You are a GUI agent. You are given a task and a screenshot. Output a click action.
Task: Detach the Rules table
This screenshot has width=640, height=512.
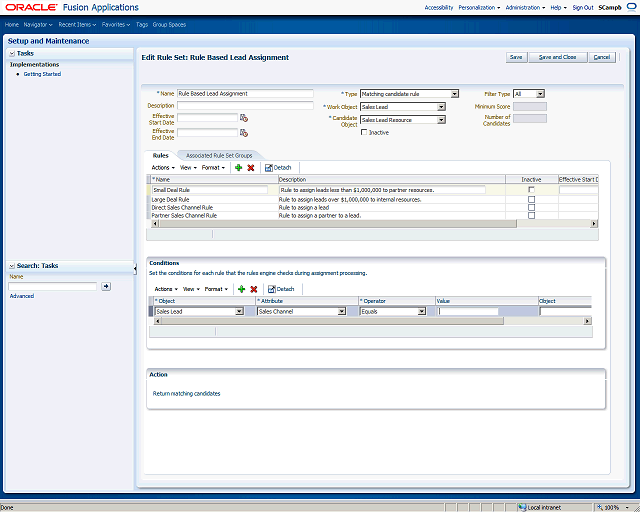[278, 167]
